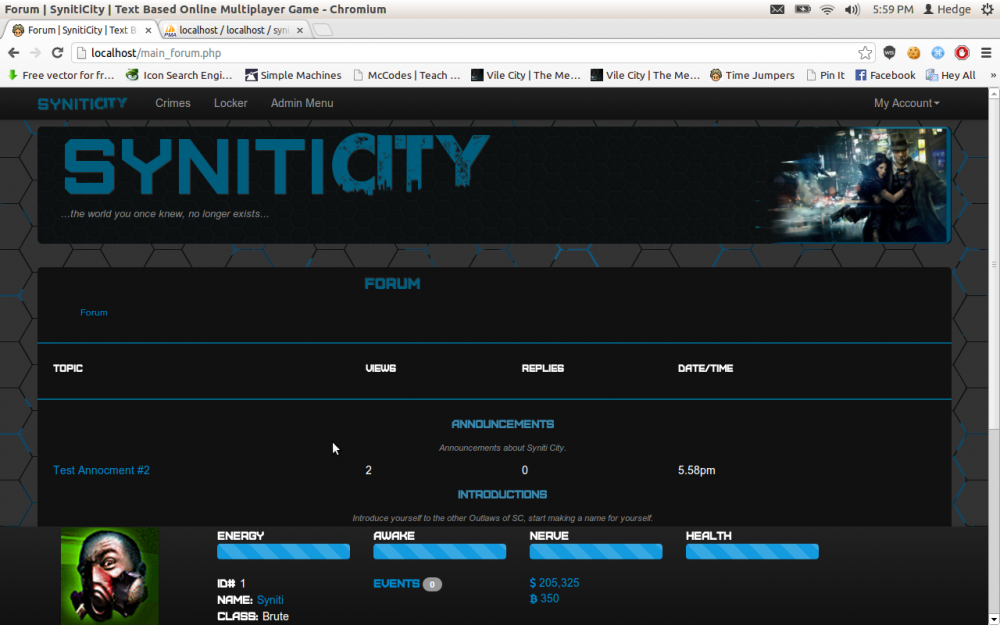Open the Admin Menu
1000x625 pixels.
pyautogui.click(x=302, y=102)
